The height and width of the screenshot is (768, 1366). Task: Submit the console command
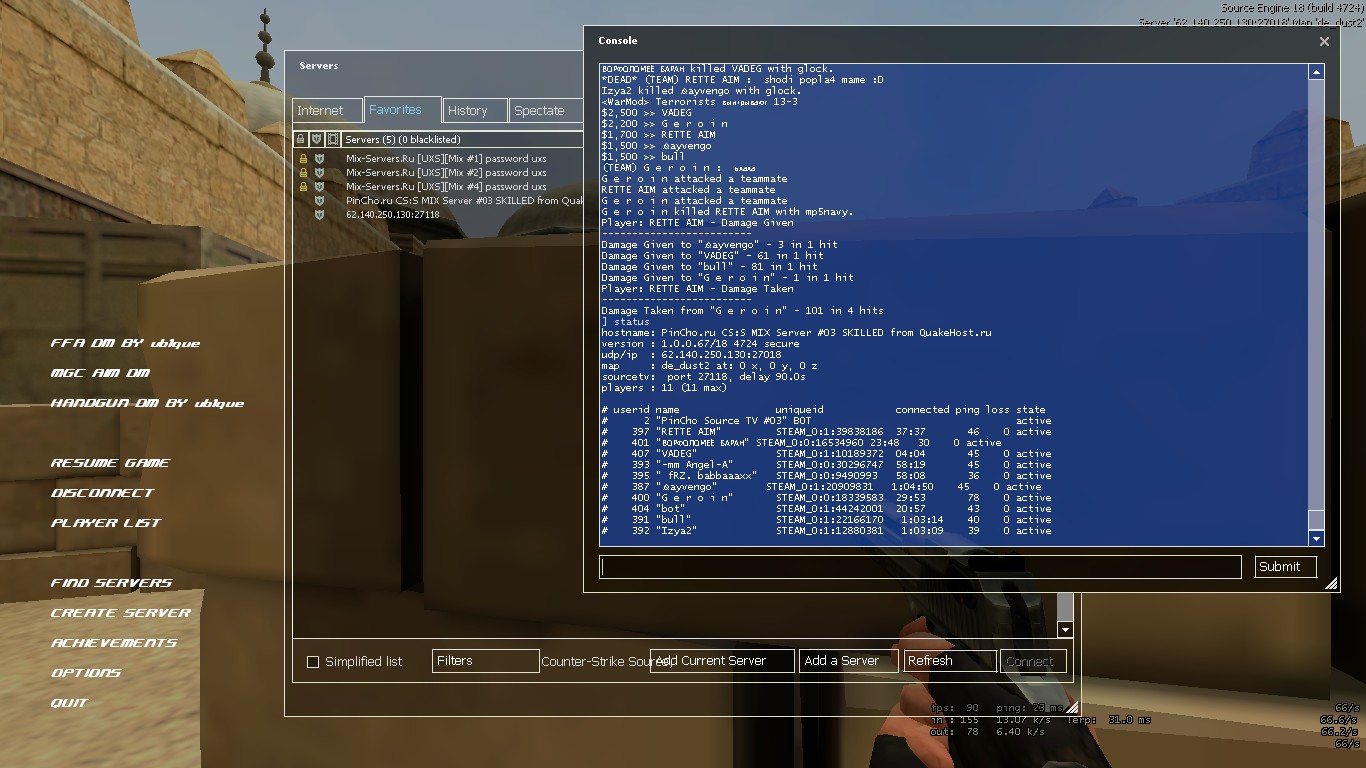point(1286,566)
